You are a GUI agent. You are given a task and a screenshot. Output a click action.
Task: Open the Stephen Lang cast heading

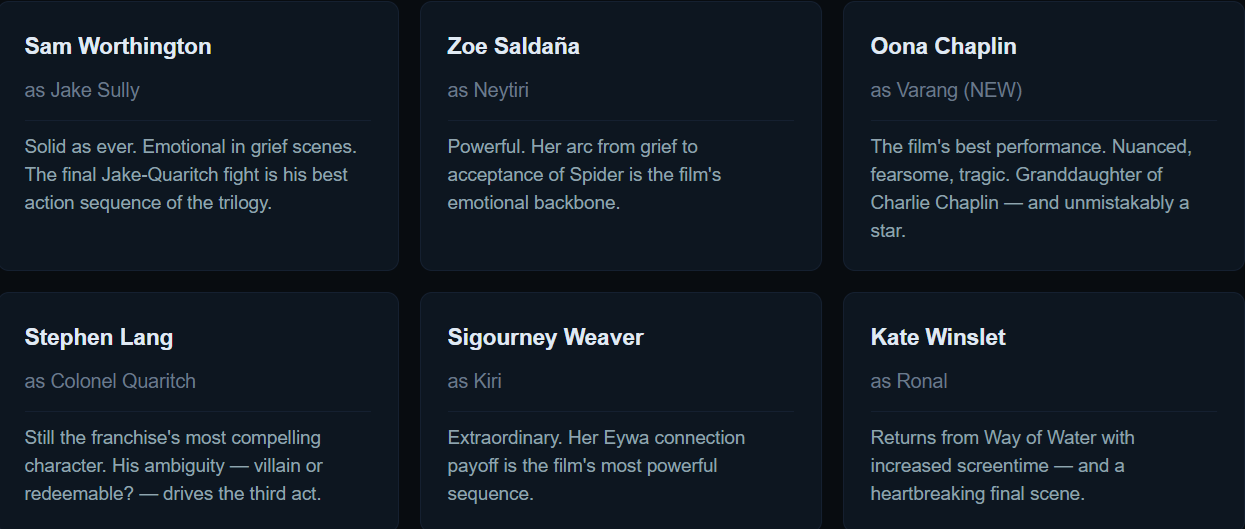click(x=99, y=337)
